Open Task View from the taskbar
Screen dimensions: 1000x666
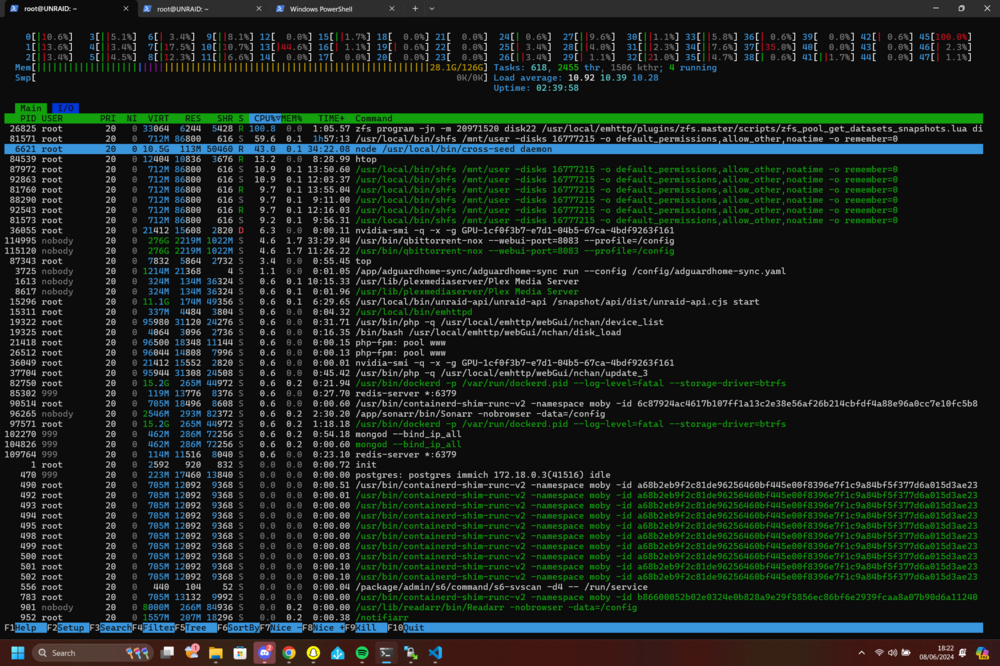(167, 653)
